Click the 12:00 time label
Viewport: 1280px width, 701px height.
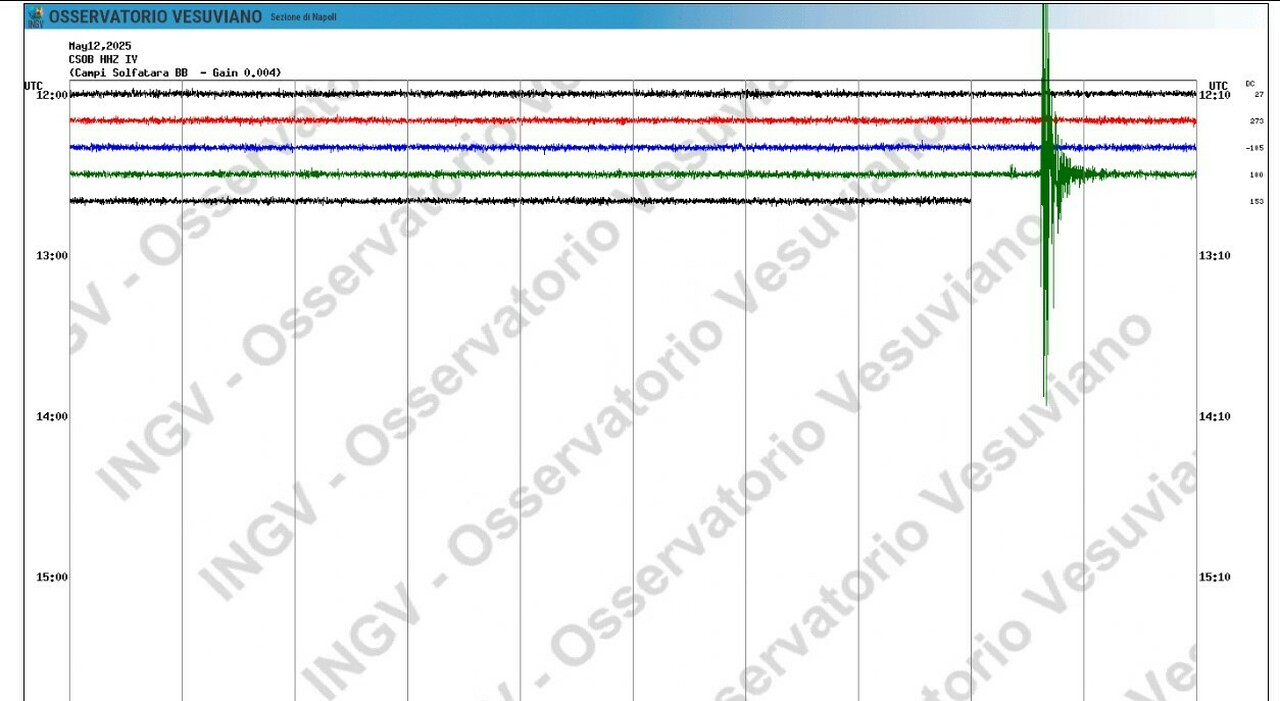click(51, 95)
